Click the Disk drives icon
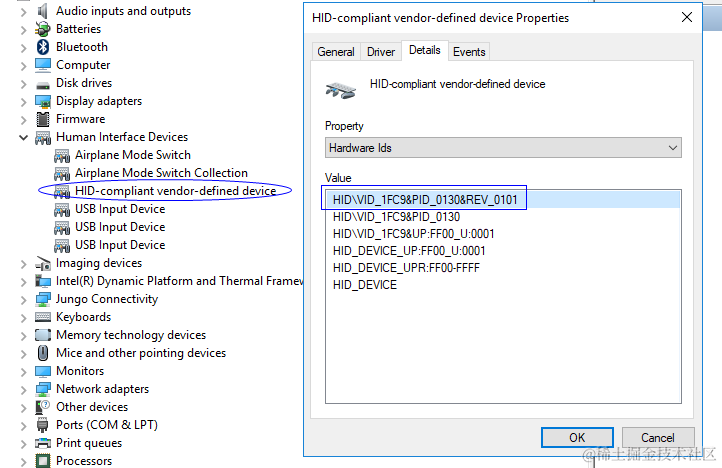 click(x=43, y=85)
